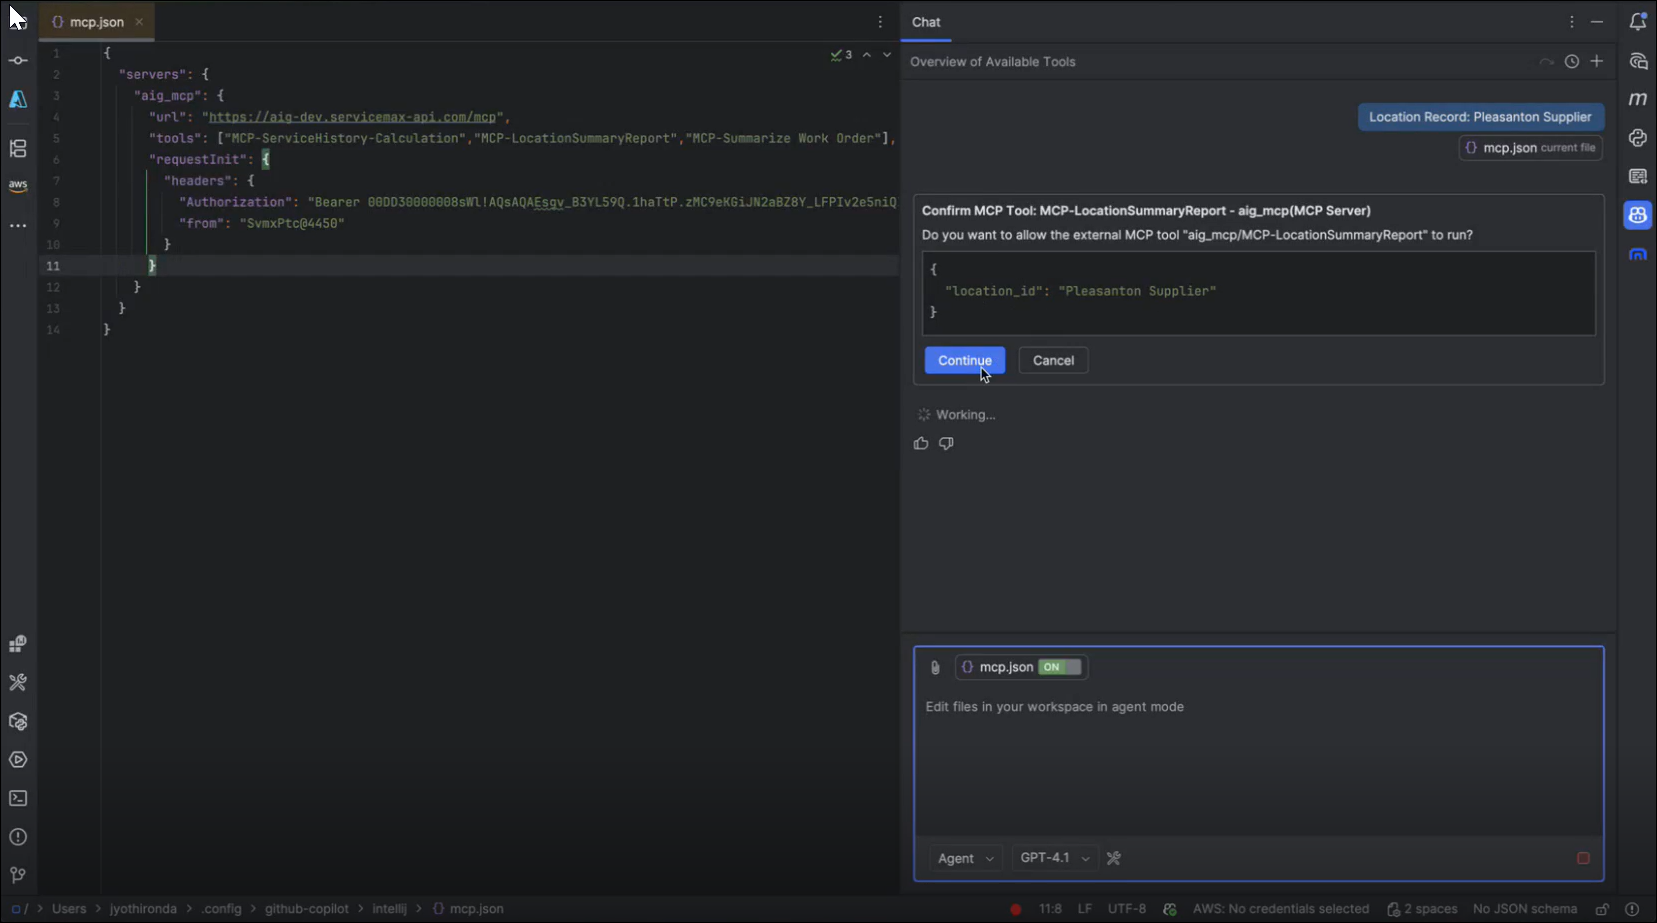The image size is (1657, 923).
Task: Open the GitHub Copilot Chat icon
Action: click(x=1638, y=215)
